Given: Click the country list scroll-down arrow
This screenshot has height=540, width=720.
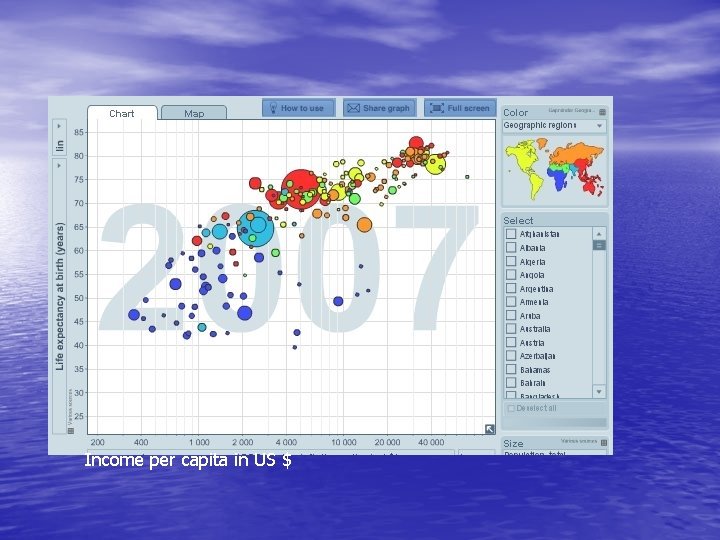Looking at the screenshot, I should (x=599, y=392).
